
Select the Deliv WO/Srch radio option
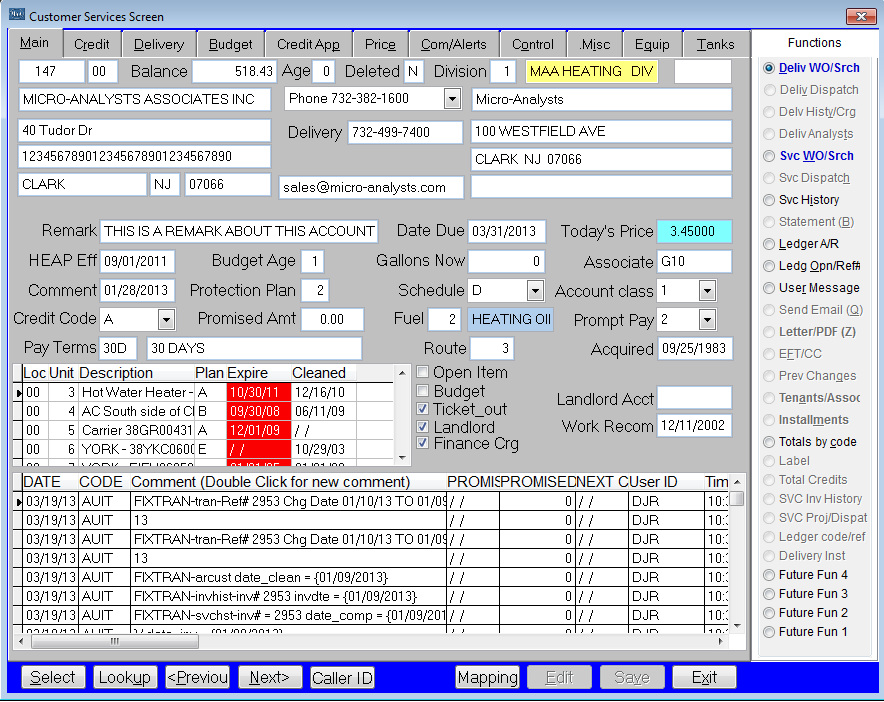pyautogui.click(x=769, y=68)
